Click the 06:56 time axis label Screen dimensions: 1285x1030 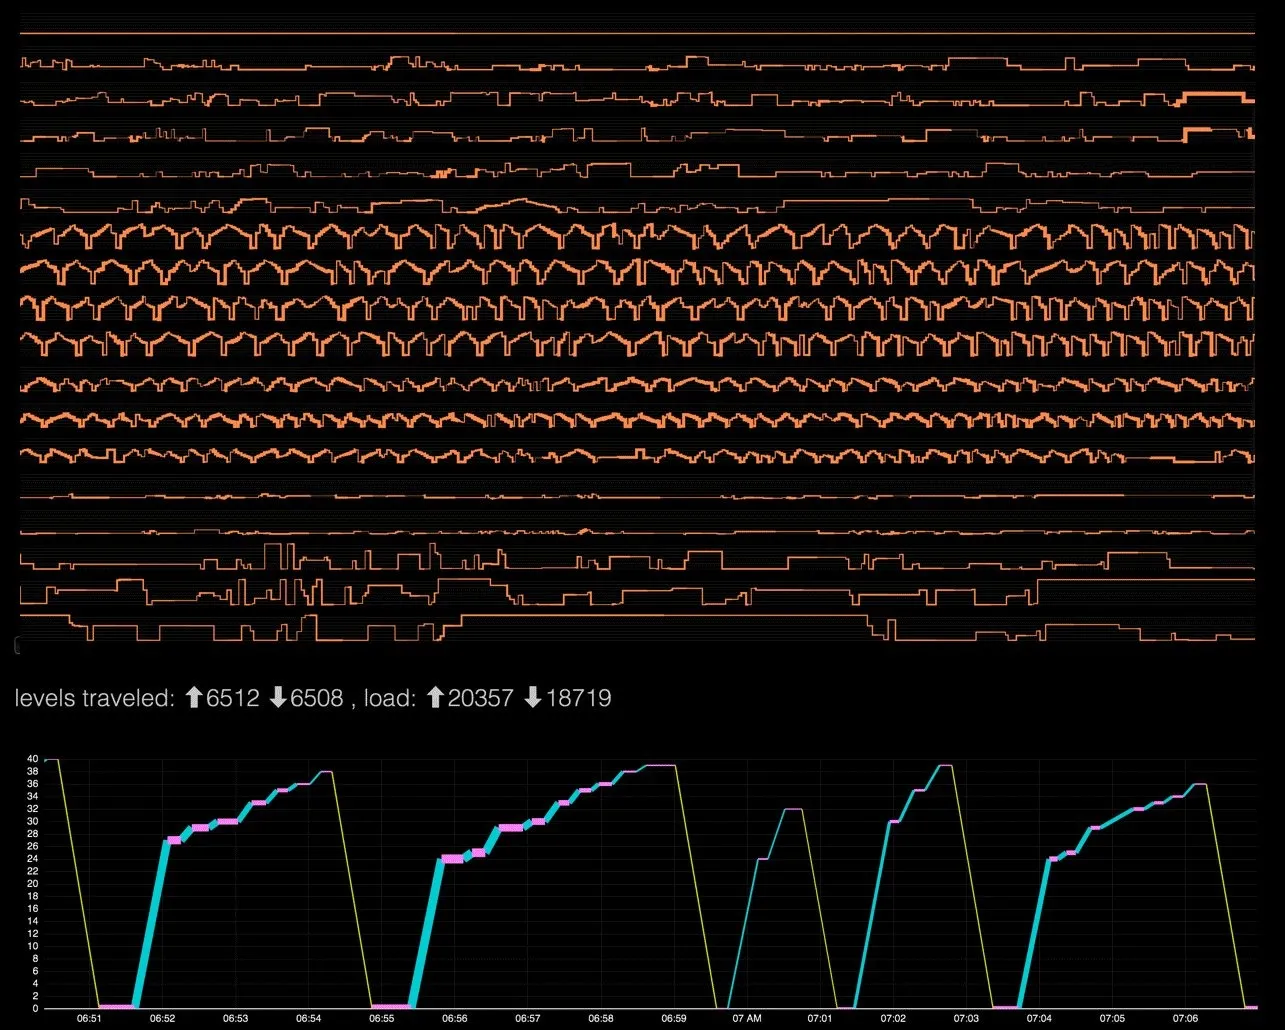click(x=454, y=1019)
